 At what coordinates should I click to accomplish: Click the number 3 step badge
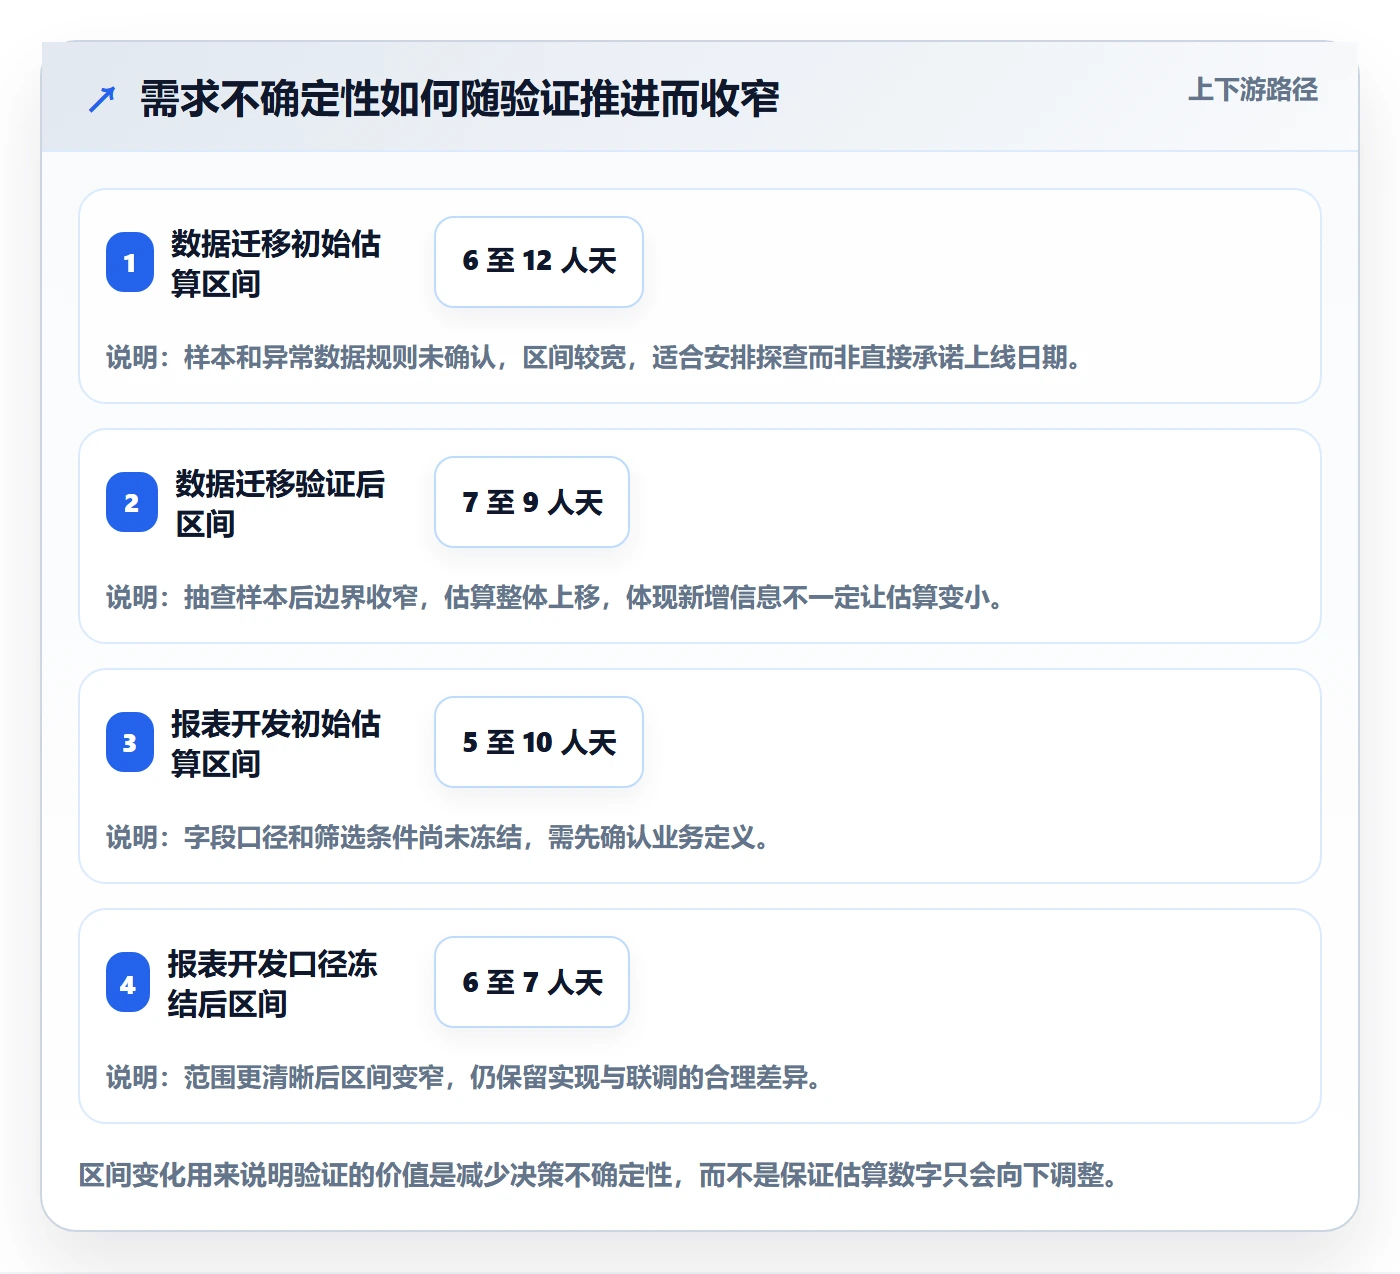point(130,742)
